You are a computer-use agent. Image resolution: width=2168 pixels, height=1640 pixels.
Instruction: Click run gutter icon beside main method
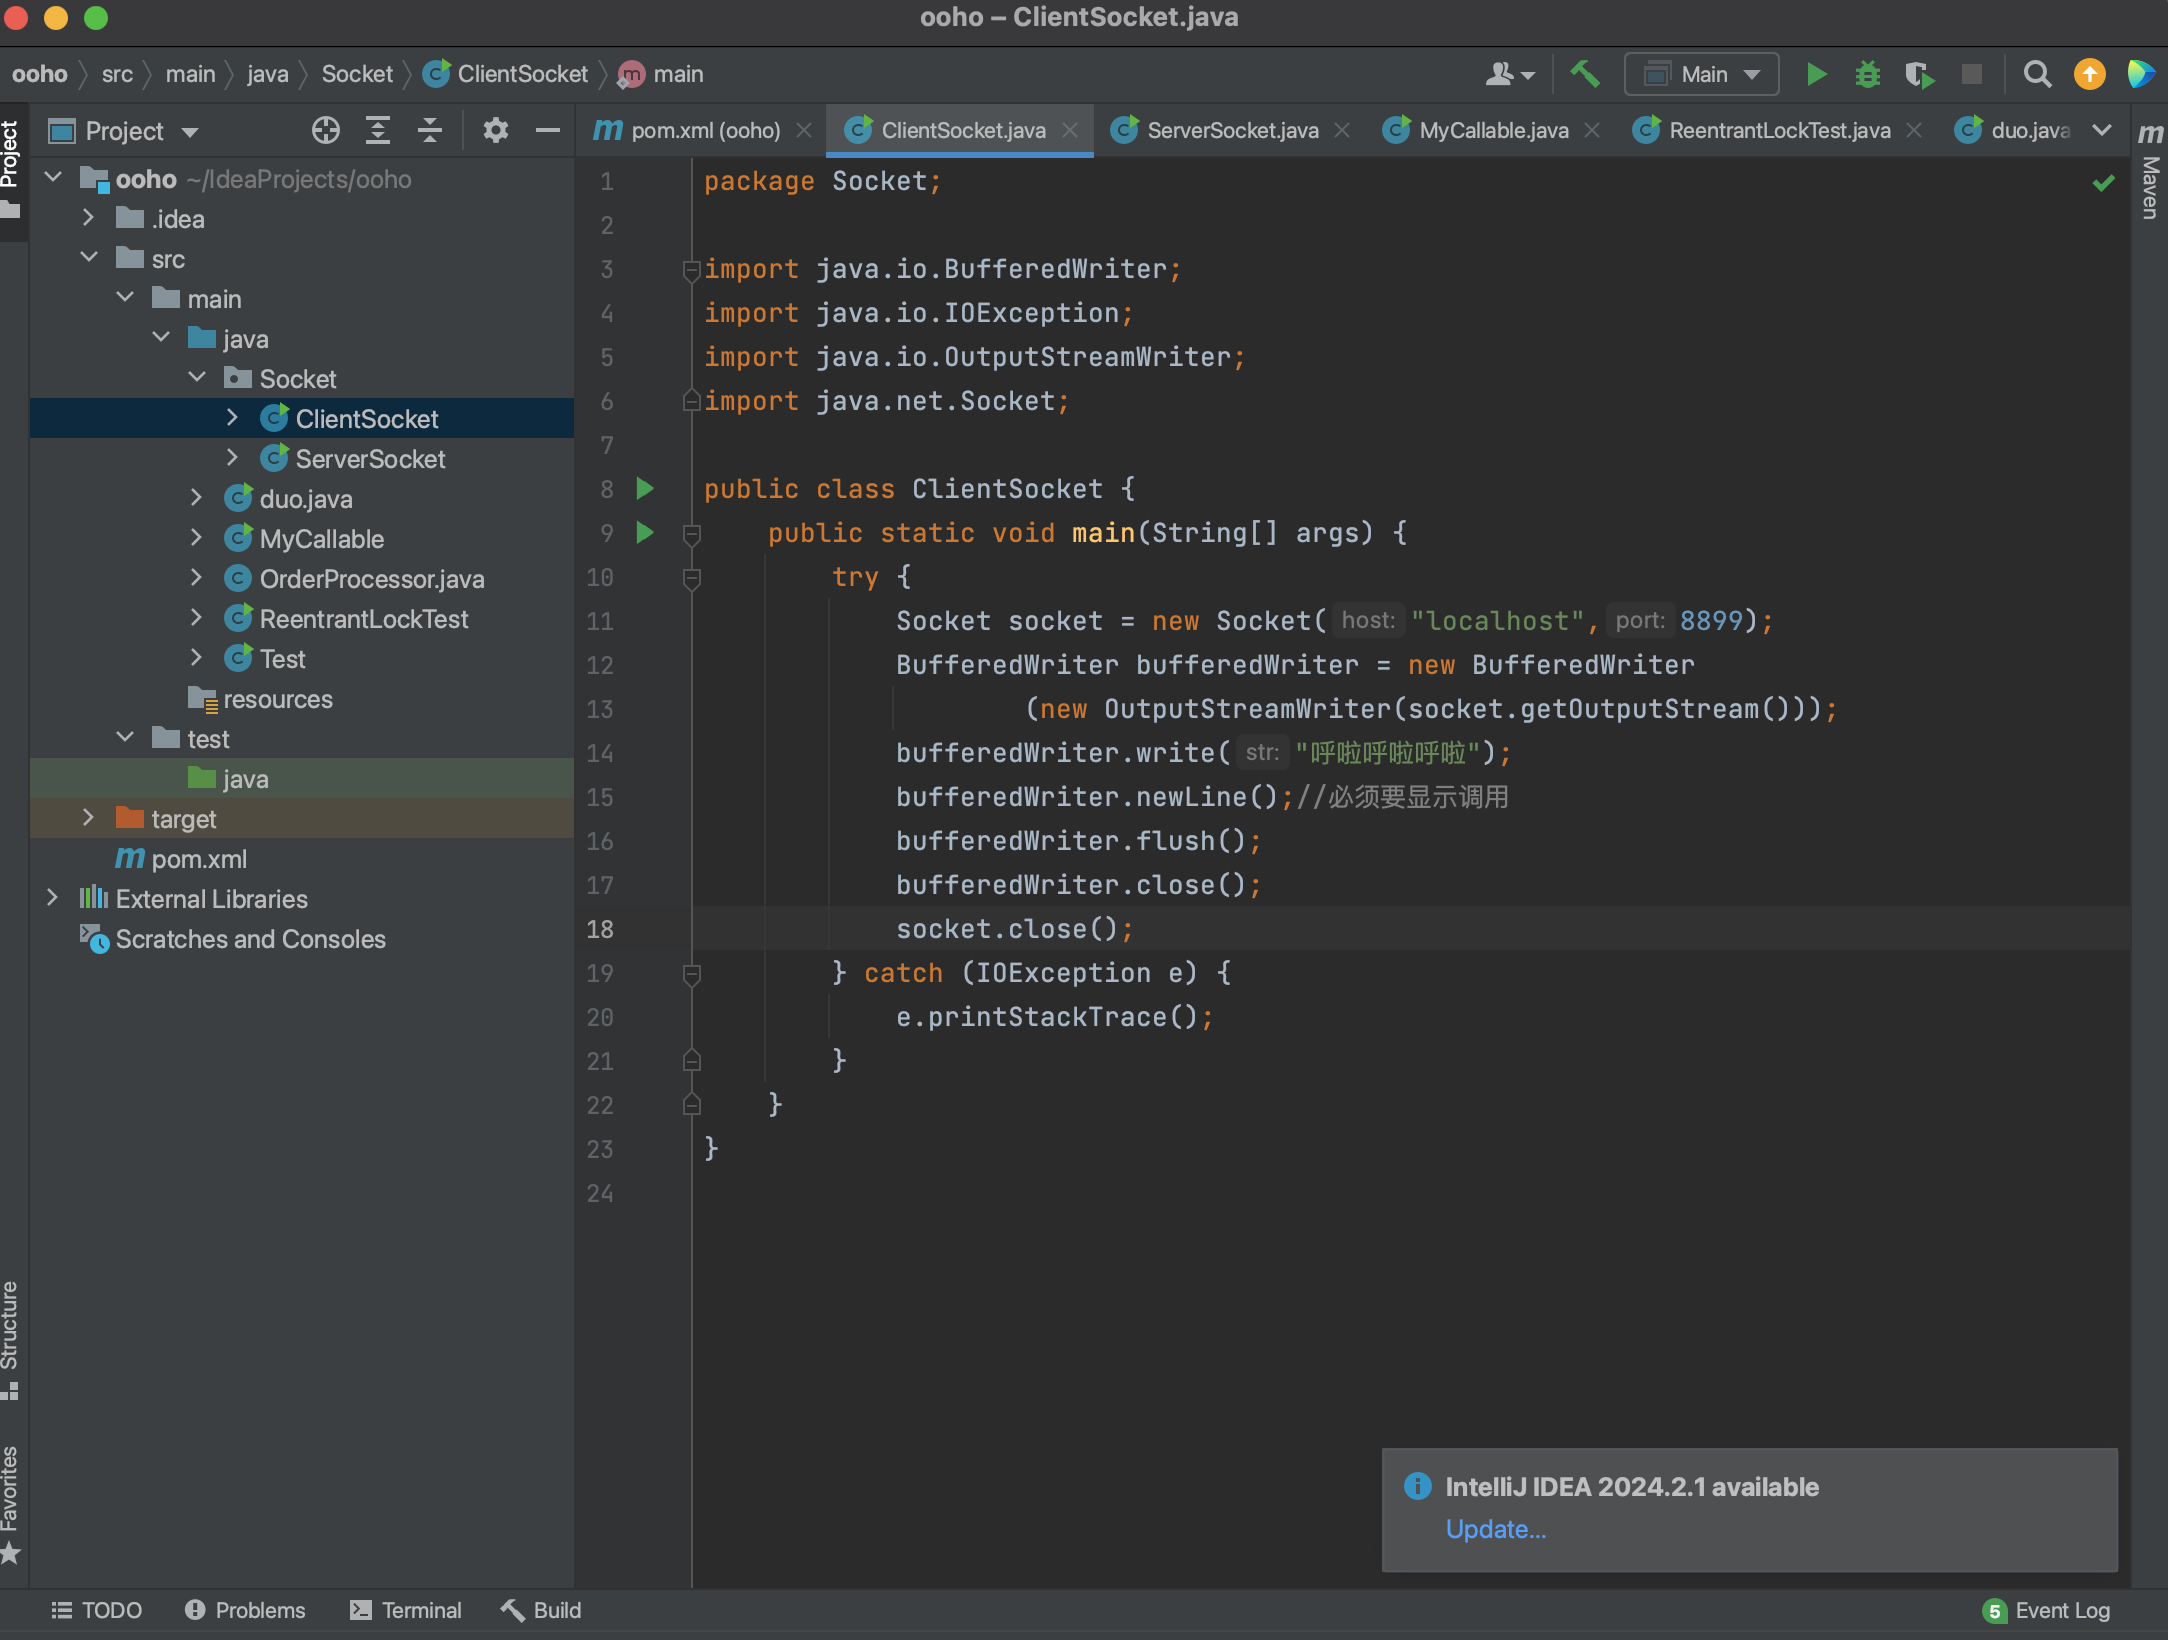pos(645,533)
